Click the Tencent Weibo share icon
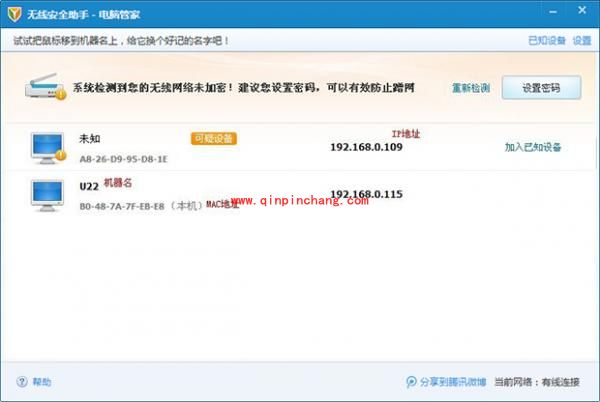The width and height of the screenshot is (600, 402). tap(411, 381)
